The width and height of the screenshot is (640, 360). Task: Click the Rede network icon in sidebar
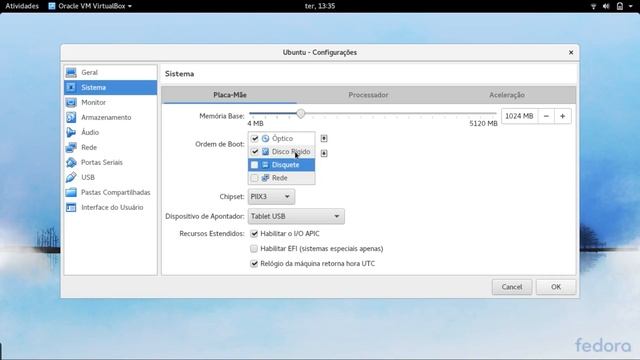coord(71,147)
